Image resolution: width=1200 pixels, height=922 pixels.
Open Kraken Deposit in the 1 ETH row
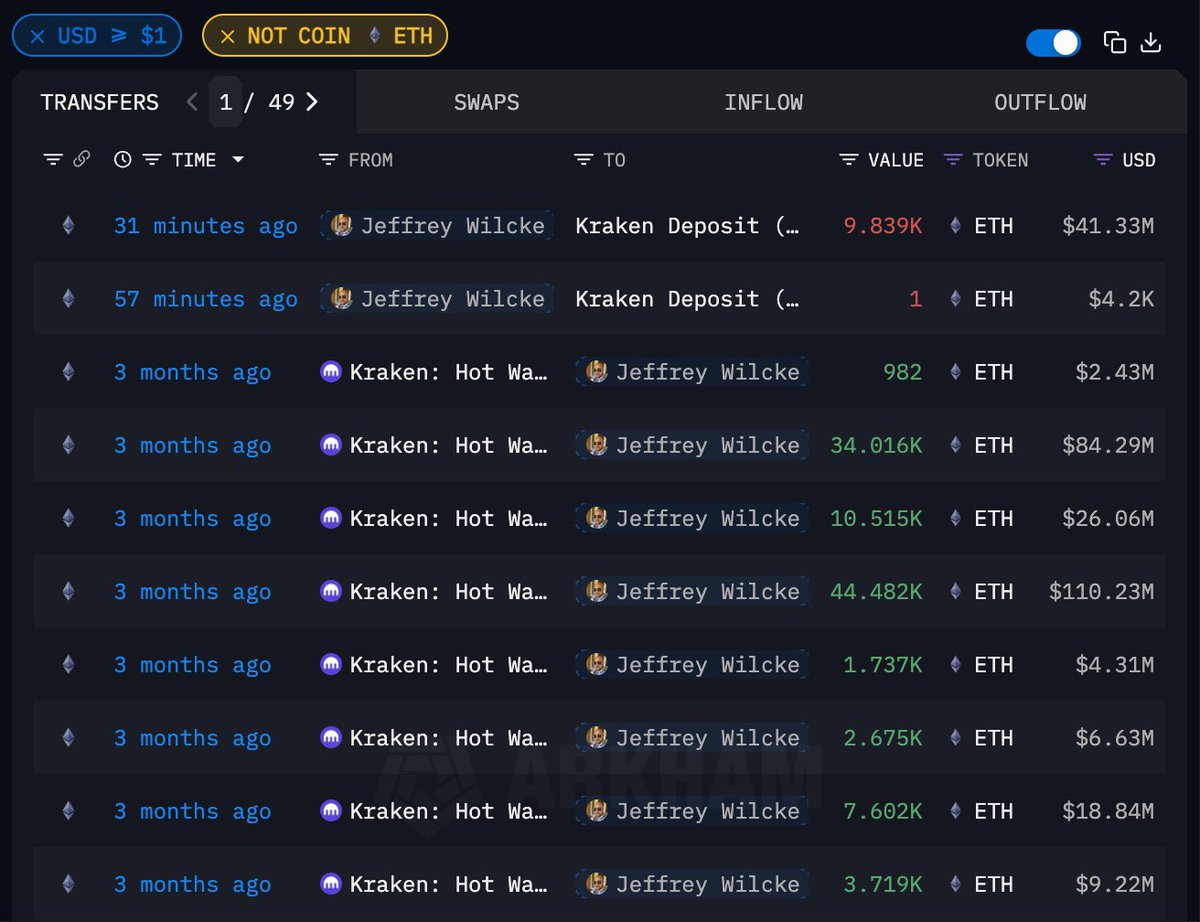(x=687, y=299)
